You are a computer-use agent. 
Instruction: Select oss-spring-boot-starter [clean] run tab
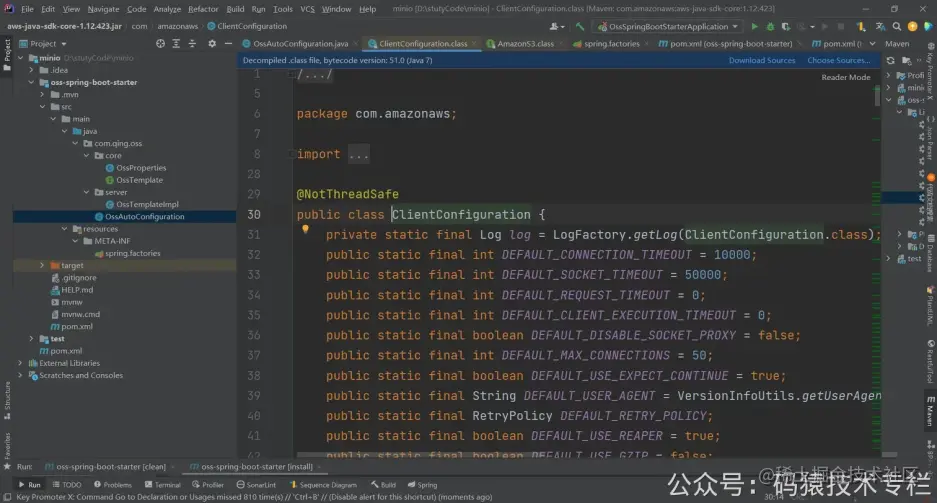coord(111,467)
